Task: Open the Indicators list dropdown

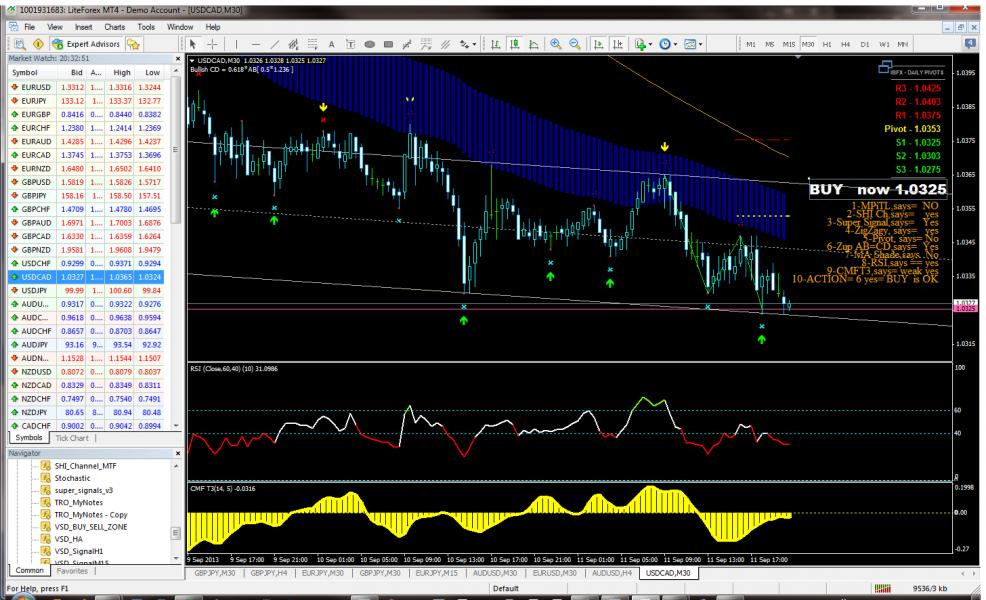Action: click(x=641, y=45)
